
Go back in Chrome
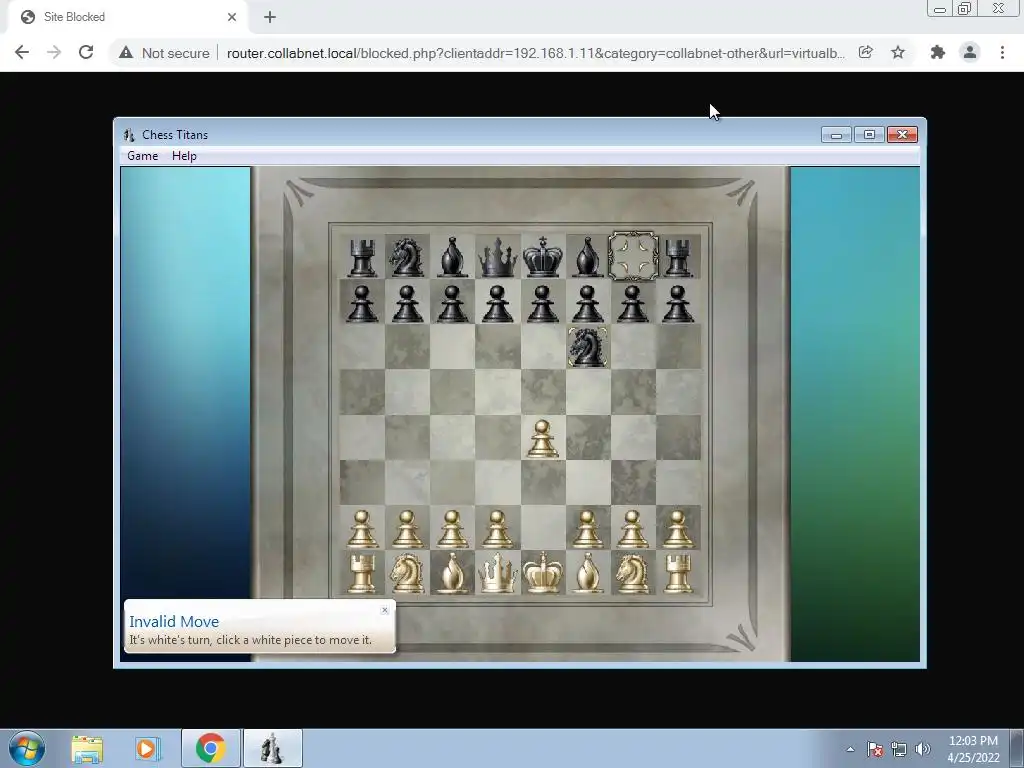[22, 52]
